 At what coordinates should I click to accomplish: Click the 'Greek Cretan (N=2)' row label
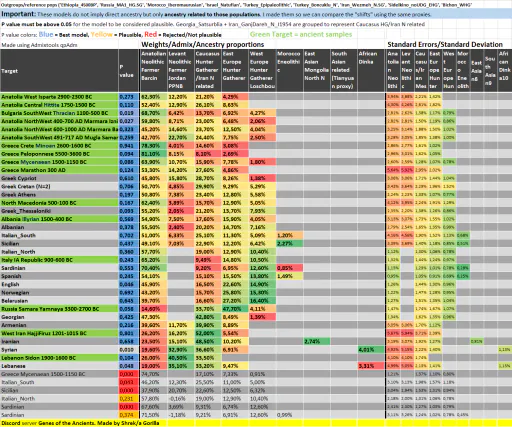click(x=59, y=186)
